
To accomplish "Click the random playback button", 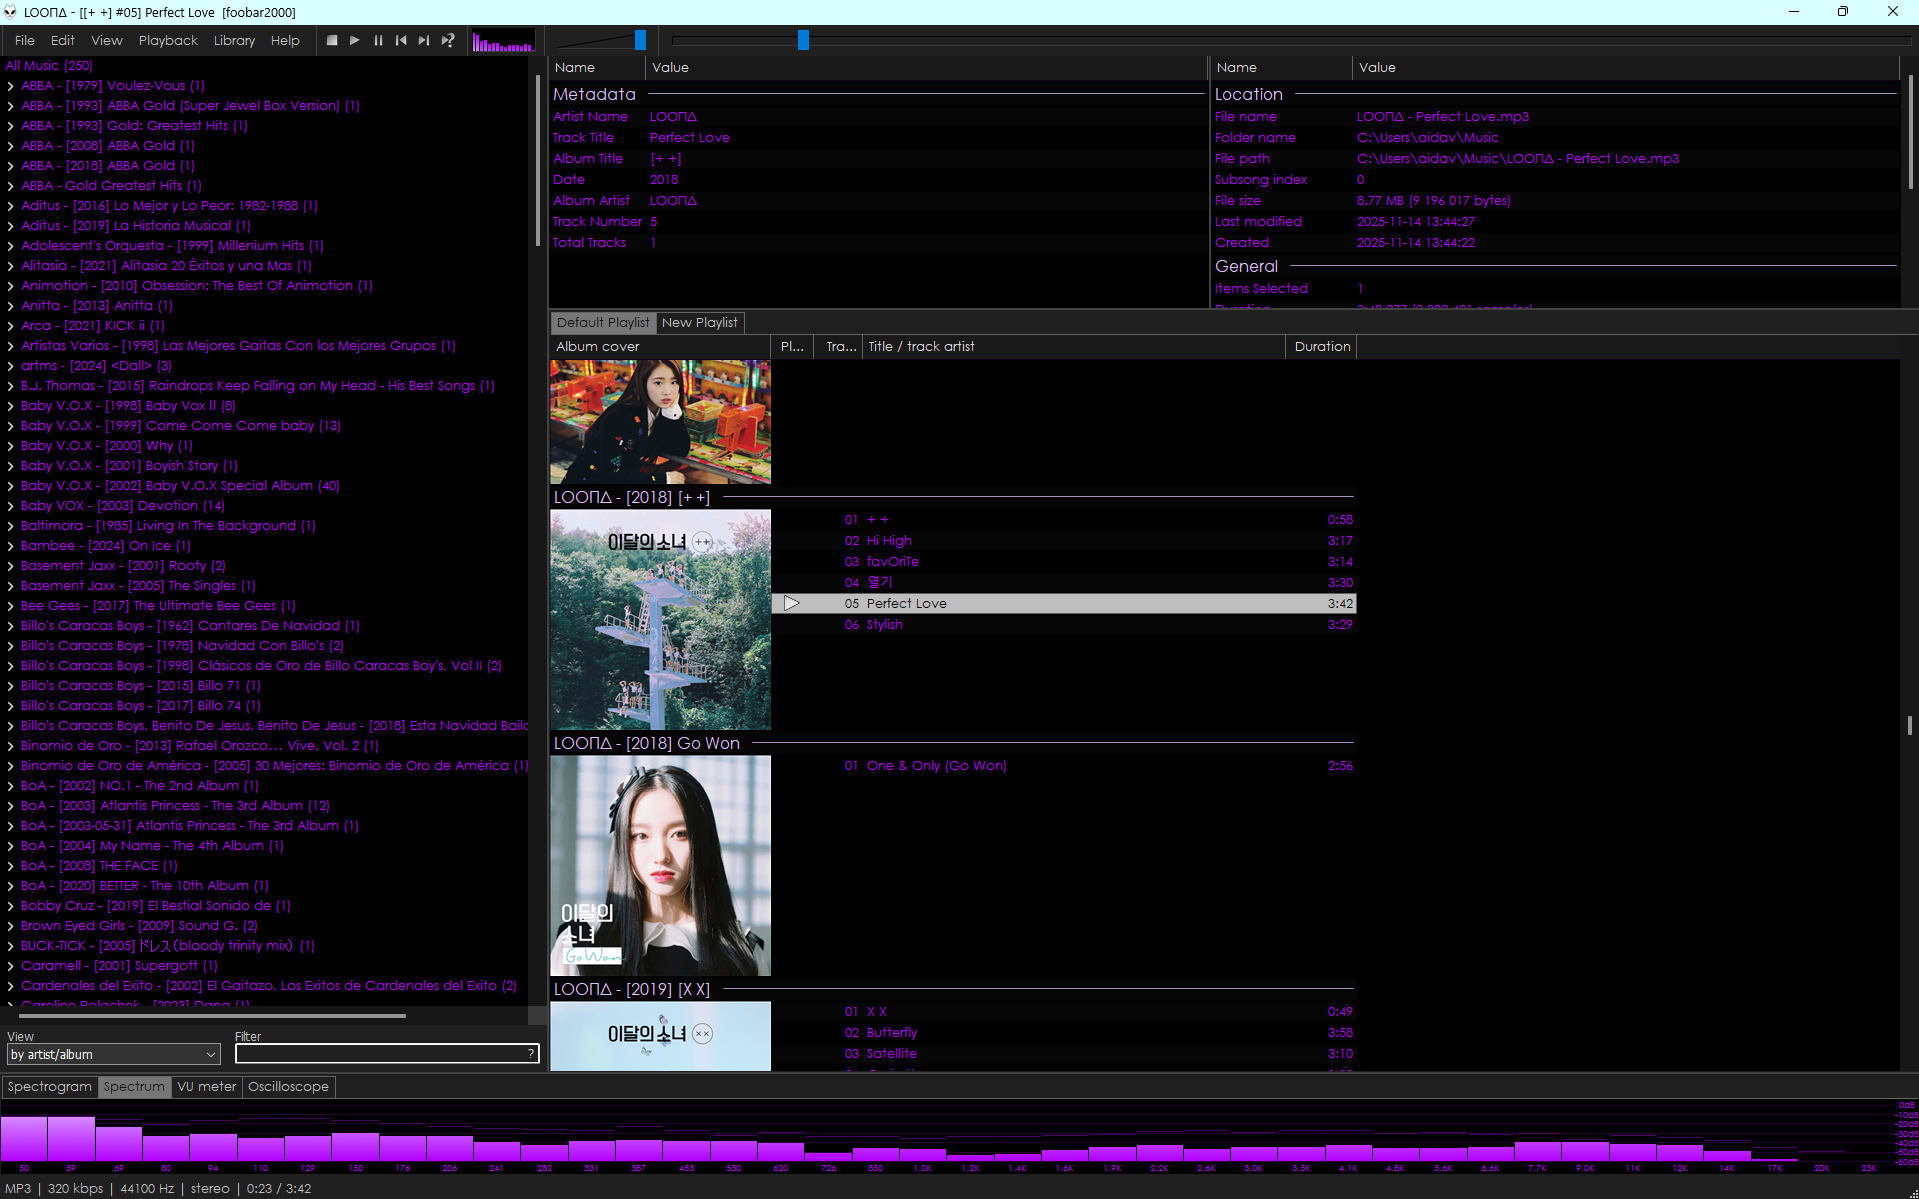I will (x=448, y=41).
